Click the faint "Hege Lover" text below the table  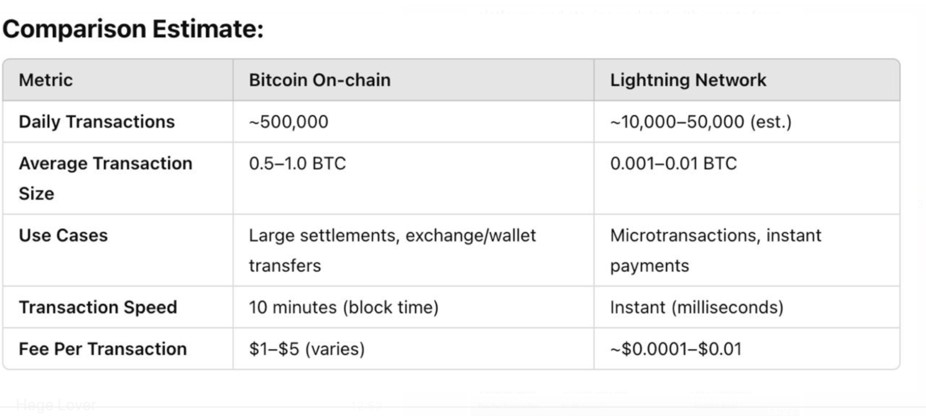[x=56, y=405]
